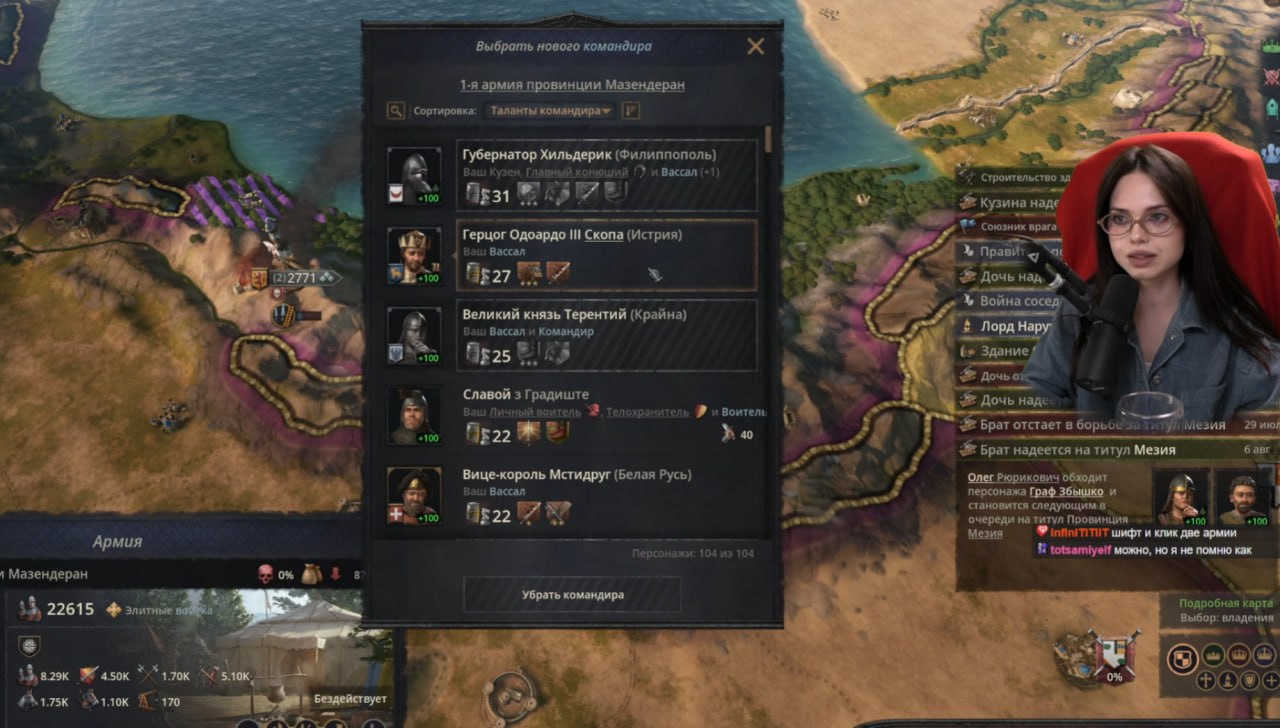Viewport: 1280px width, 728px height.
Task: Expand more map modes plus icon
Action: 1271,681
